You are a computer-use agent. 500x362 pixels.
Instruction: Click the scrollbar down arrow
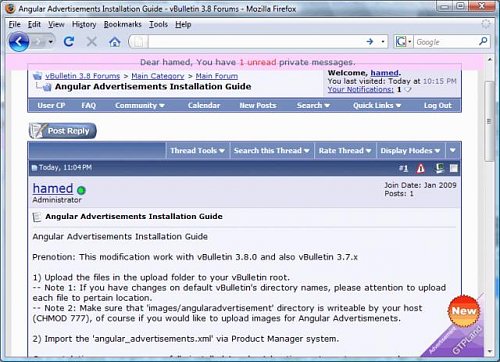coord(489,351)
